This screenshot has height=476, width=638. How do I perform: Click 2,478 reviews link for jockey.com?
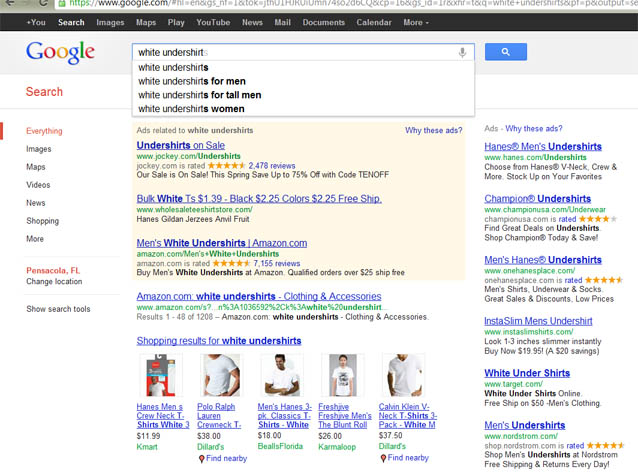pyautogui.click(x=272, y=166)
